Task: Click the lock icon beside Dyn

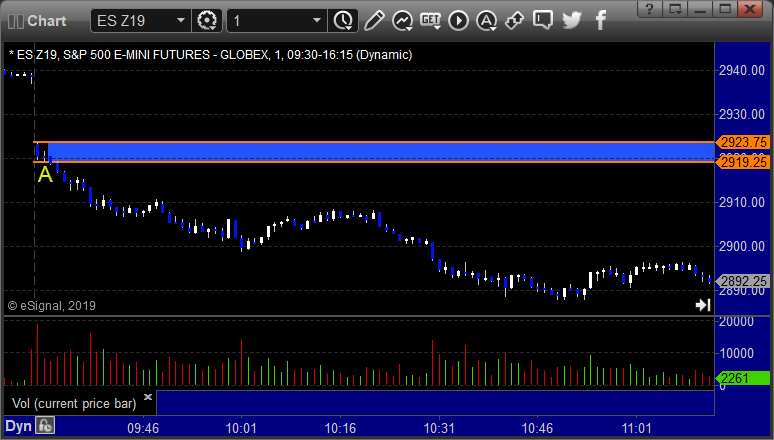Action: pos(45,426)
